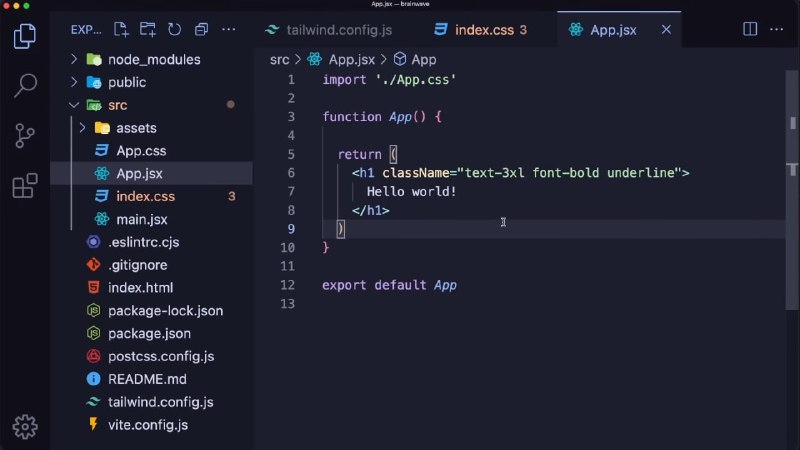800x450 pixels.
Task: Open editor more actions menu
Action: 777,29
